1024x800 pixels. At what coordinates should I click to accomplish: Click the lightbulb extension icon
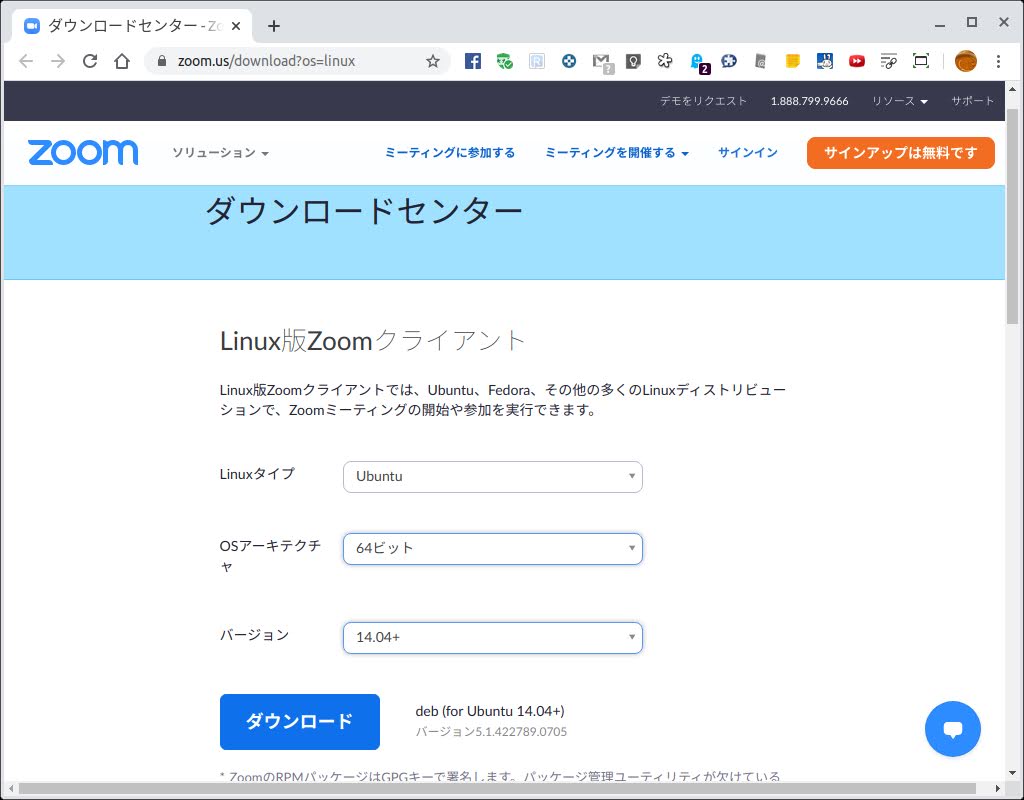click(x=633, y=61)
